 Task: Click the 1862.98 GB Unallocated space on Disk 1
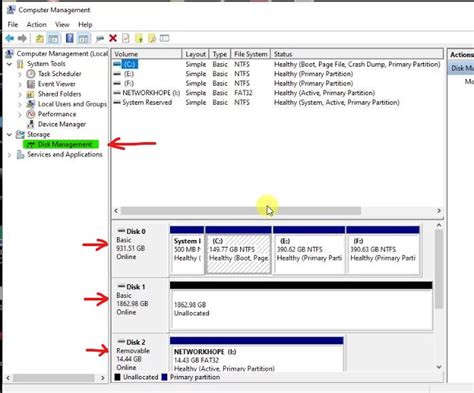coord(301,306)
